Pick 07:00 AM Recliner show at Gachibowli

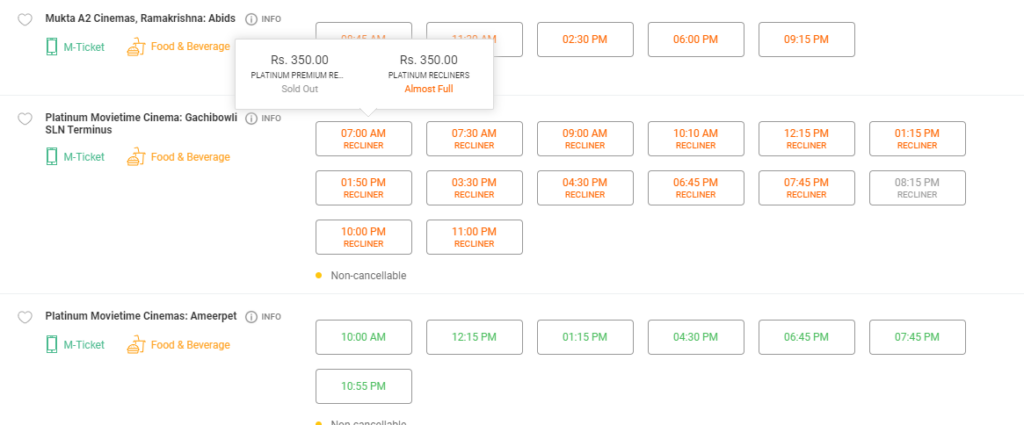tap(364, 138)
